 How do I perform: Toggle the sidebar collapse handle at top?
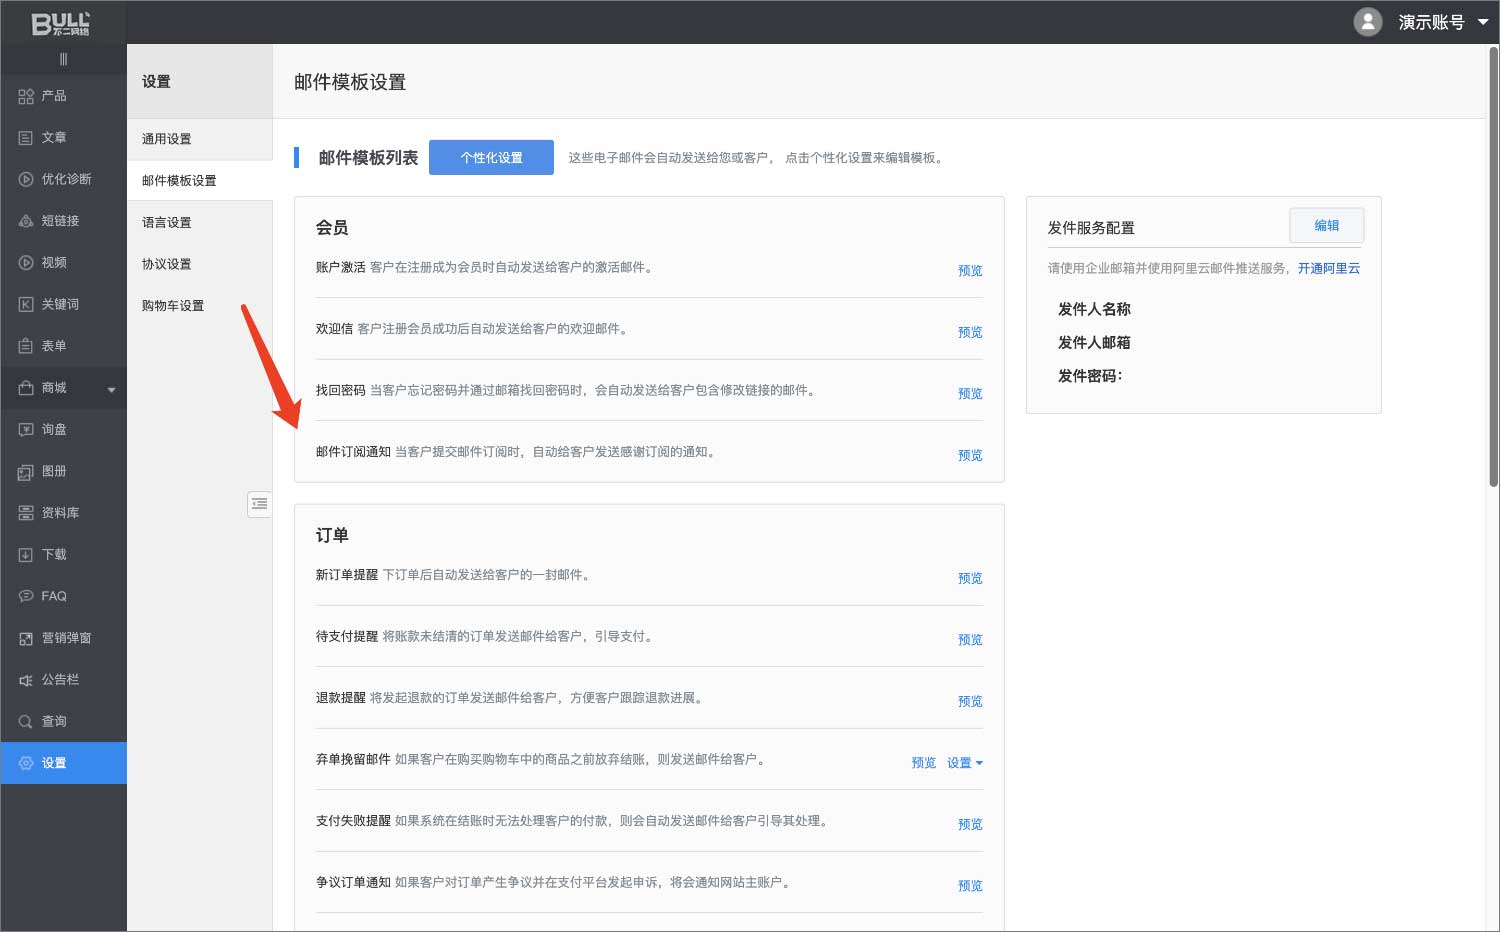[63, 59]
